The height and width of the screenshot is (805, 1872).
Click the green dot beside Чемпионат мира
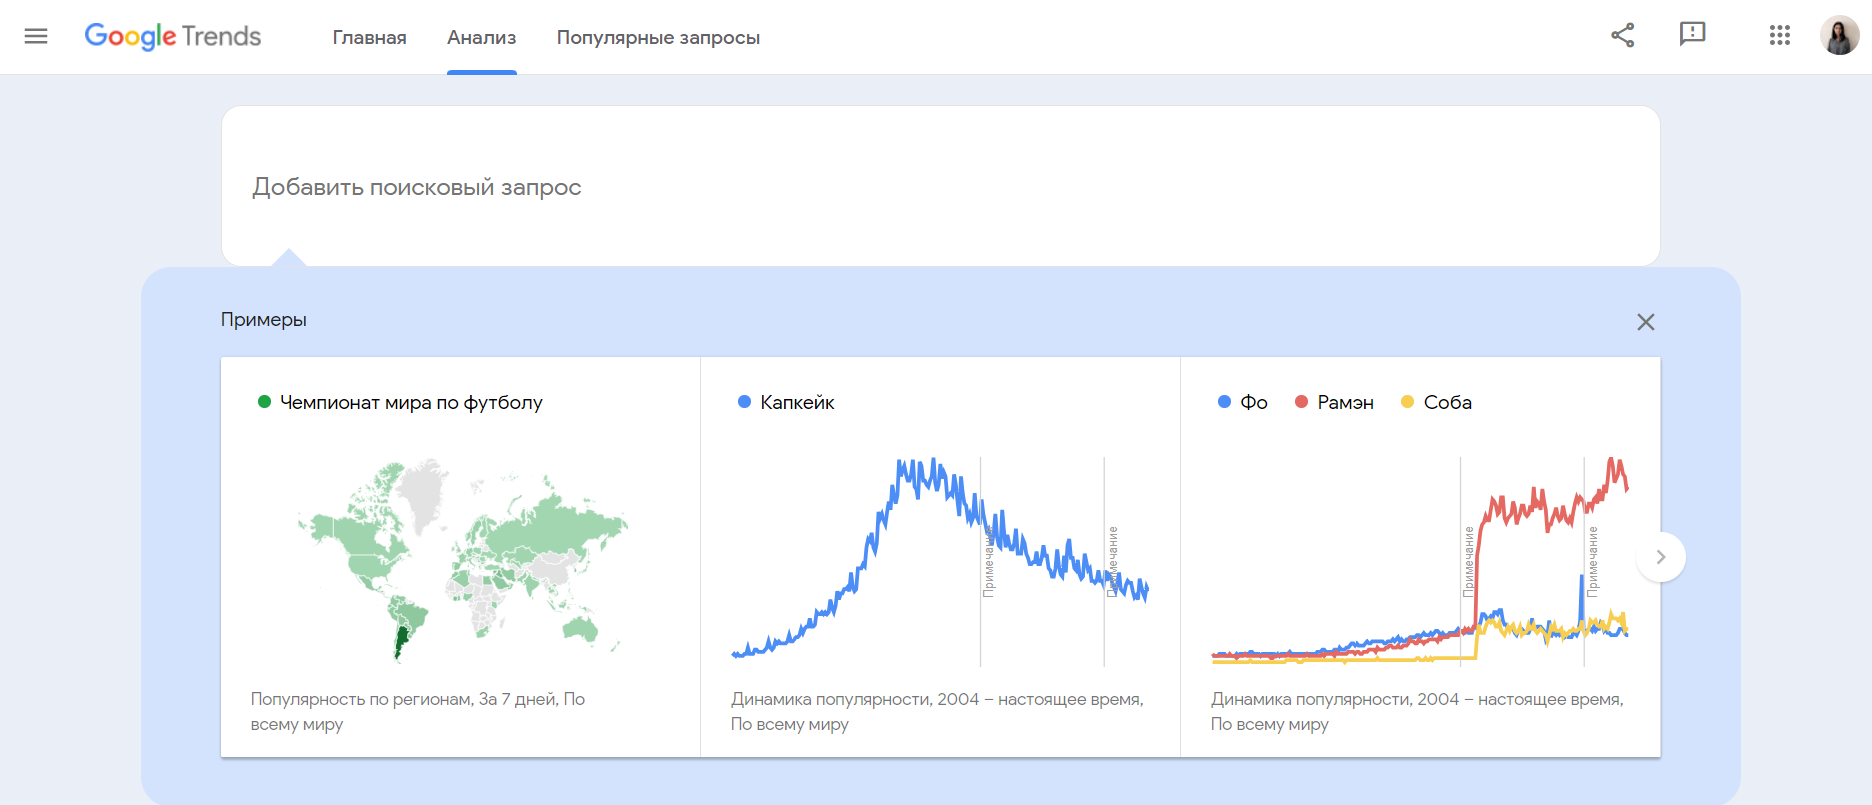pos(265,402)
